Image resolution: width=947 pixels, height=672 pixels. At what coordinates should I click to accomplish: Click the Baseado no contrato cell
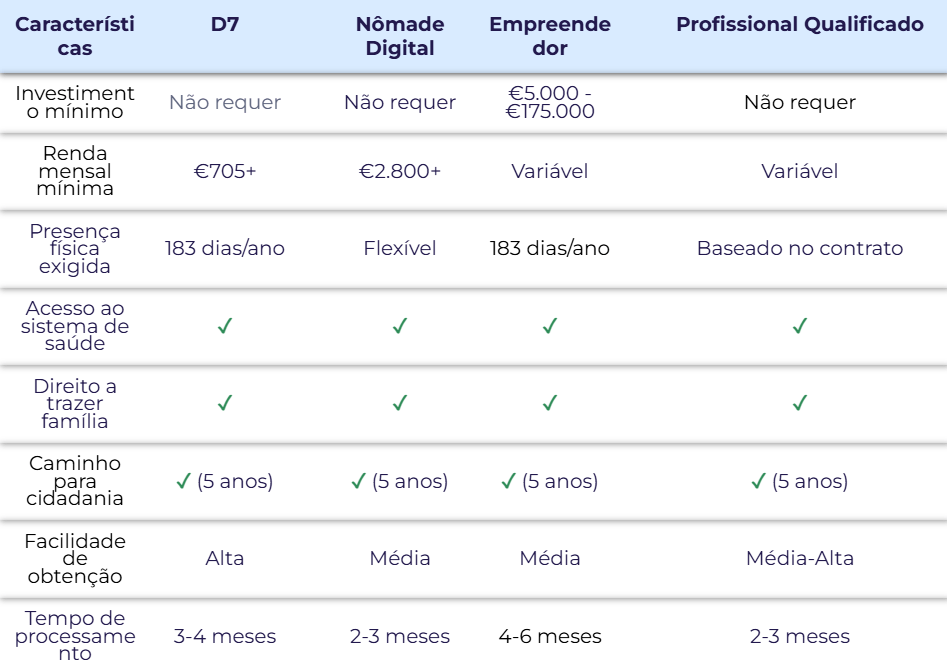point(800,248)
